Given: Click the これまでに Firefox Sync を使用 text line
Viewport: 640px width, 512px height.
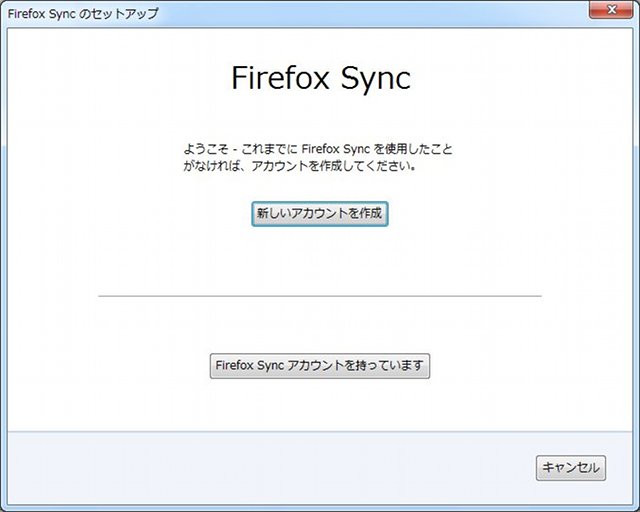Looking at the screenshot, I should pos(318,149).
